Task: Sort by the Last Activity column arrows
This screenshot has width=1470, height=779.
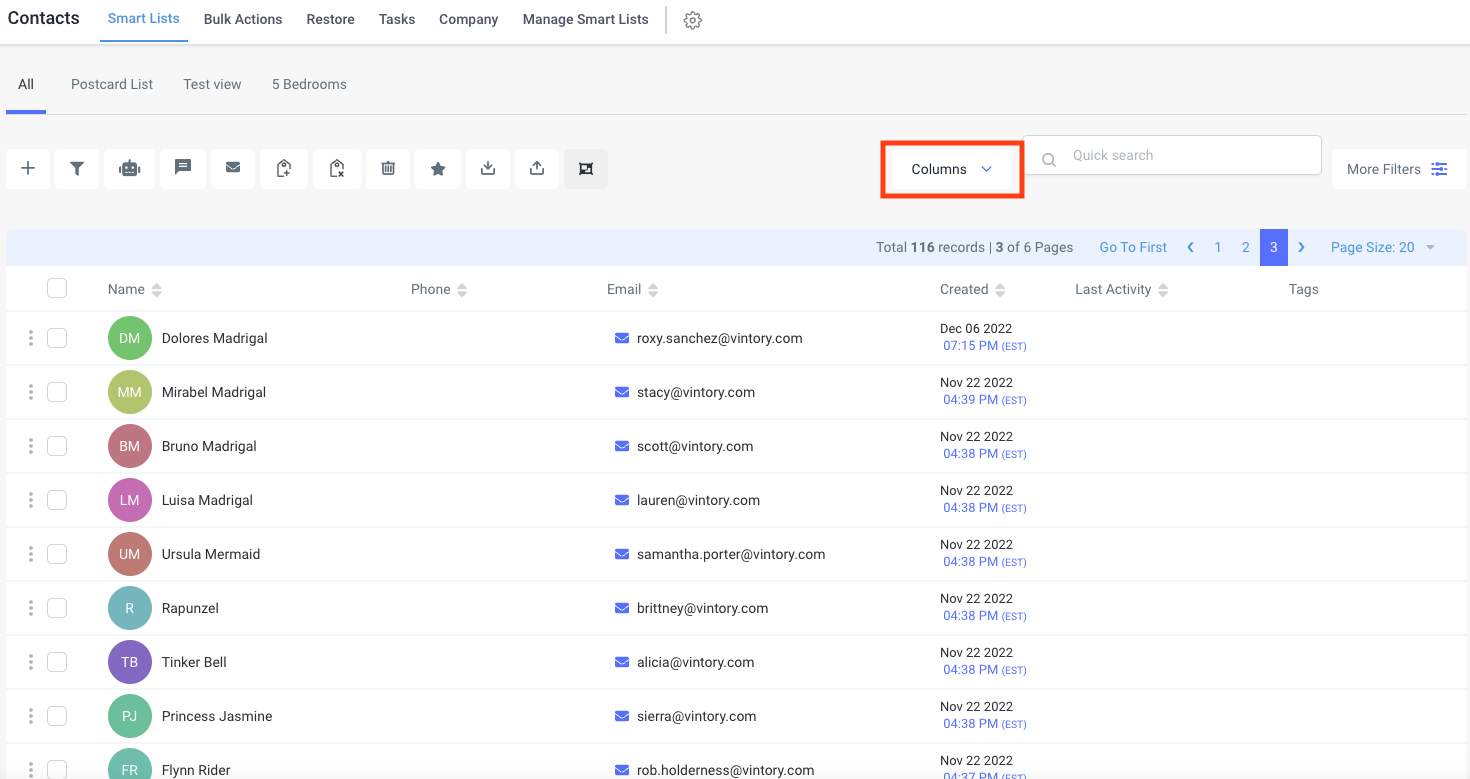Action: point(1163,290)
